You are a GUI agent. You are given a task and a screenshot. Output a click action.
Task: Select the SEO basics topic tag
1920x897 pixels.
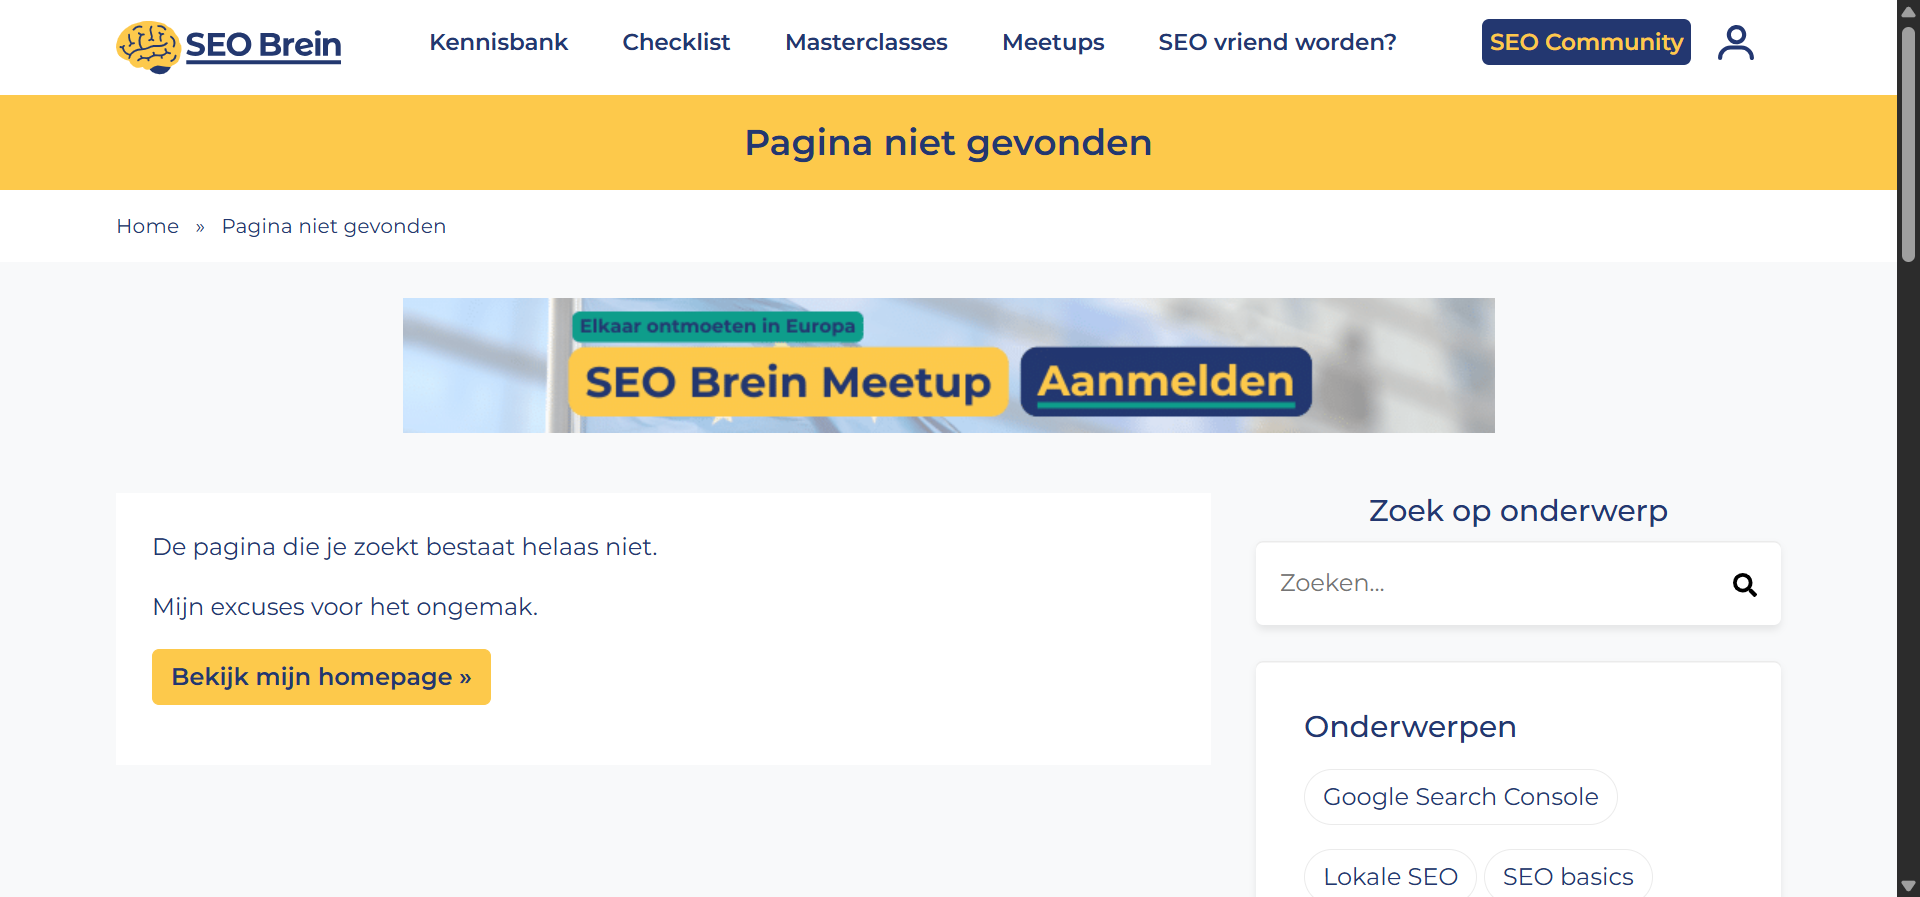pos(1567,875)
